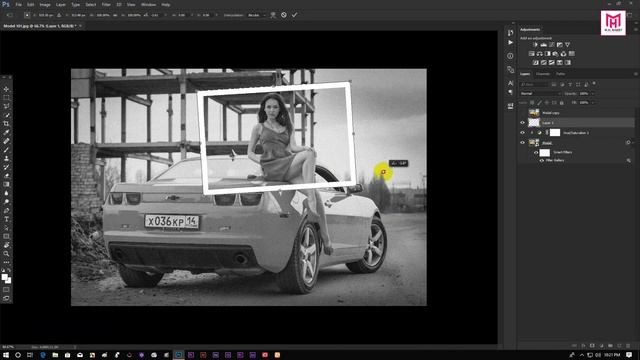Toggle Smart Filters visibility

click(x=536, y=153)
